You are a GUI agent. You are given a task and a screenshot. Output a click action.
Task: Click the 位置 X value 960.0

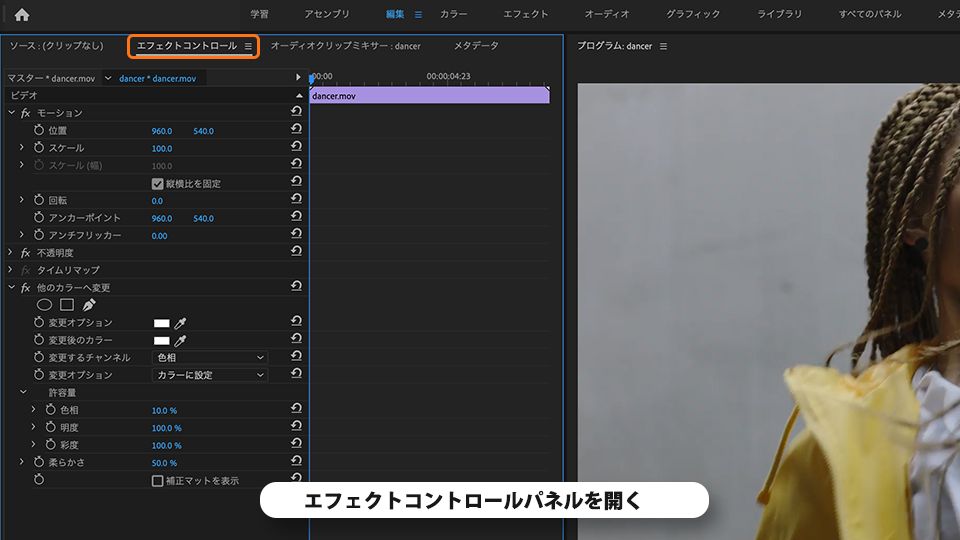pos(162,131)
